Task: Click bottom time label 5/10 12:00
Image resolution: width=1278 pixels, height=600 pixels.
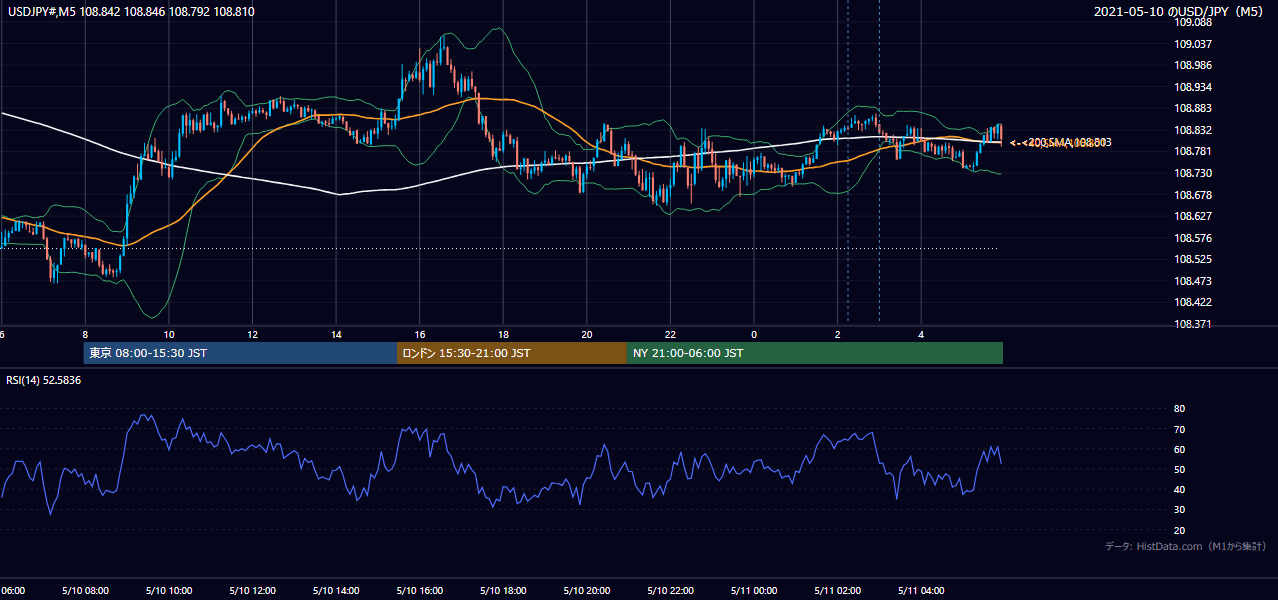Action: (x=252, y=591)
